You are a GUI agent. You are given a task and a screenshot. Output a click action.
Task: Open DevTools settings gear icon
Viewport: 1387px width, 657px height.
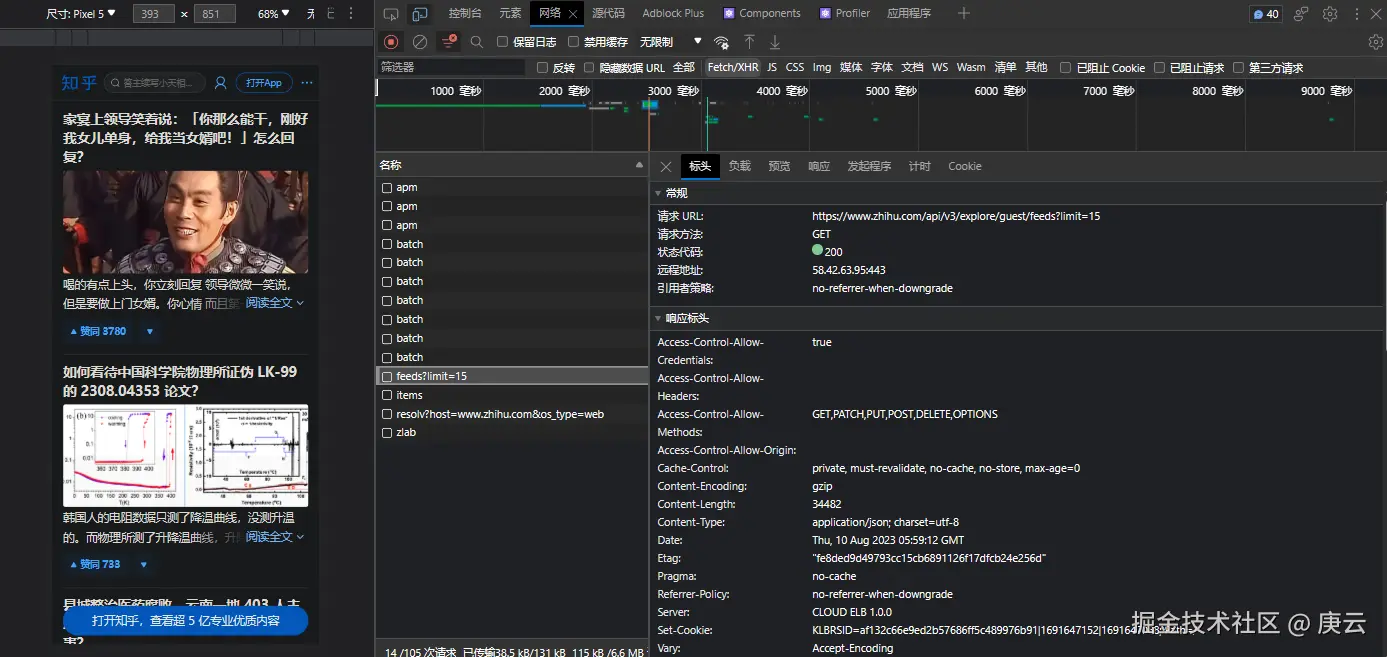click(x=1330, y=14)
